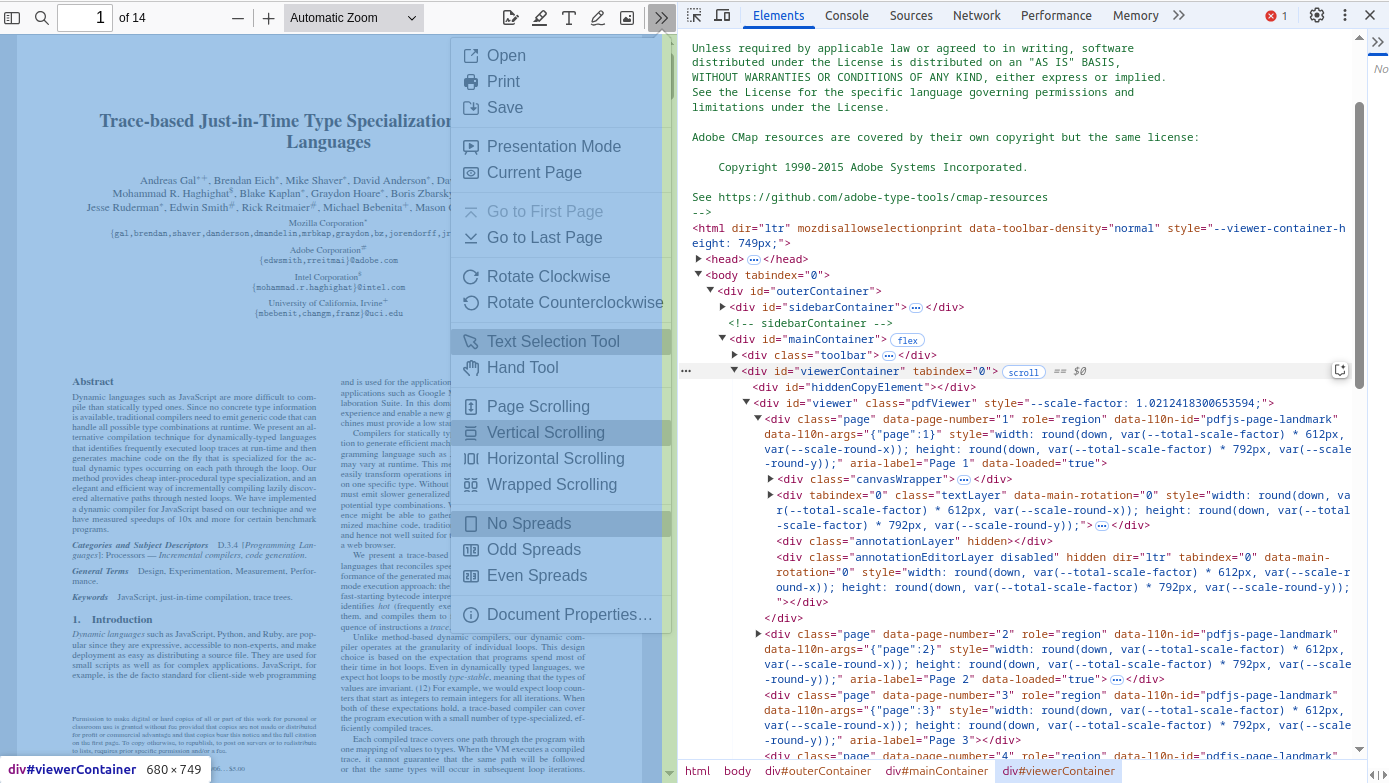Collapse the div#outerContainer node
Screen dimensions: 1389x783
711,291
